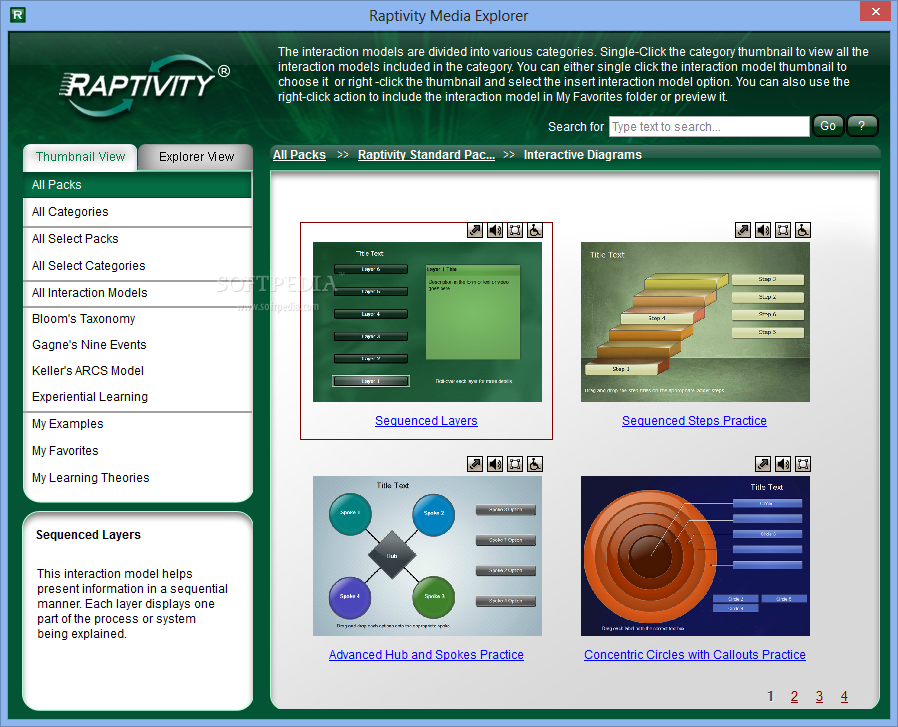Select All Select Categories entry
The width and height of the screenshot is (898, 727).
137,266
